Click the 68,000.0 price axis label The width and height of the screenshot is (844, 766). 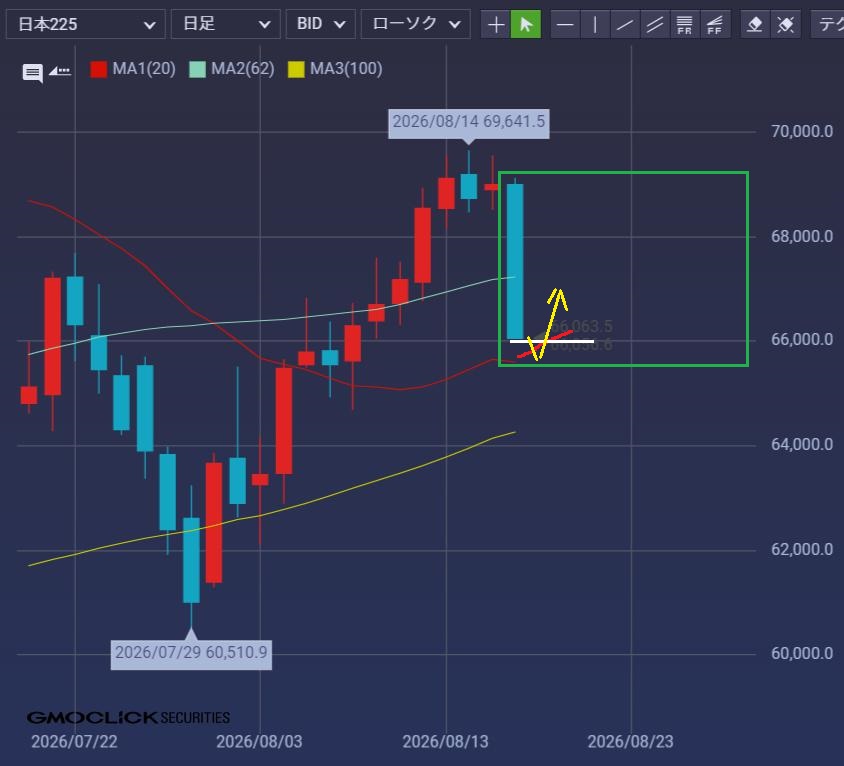[x=801, y=236]
